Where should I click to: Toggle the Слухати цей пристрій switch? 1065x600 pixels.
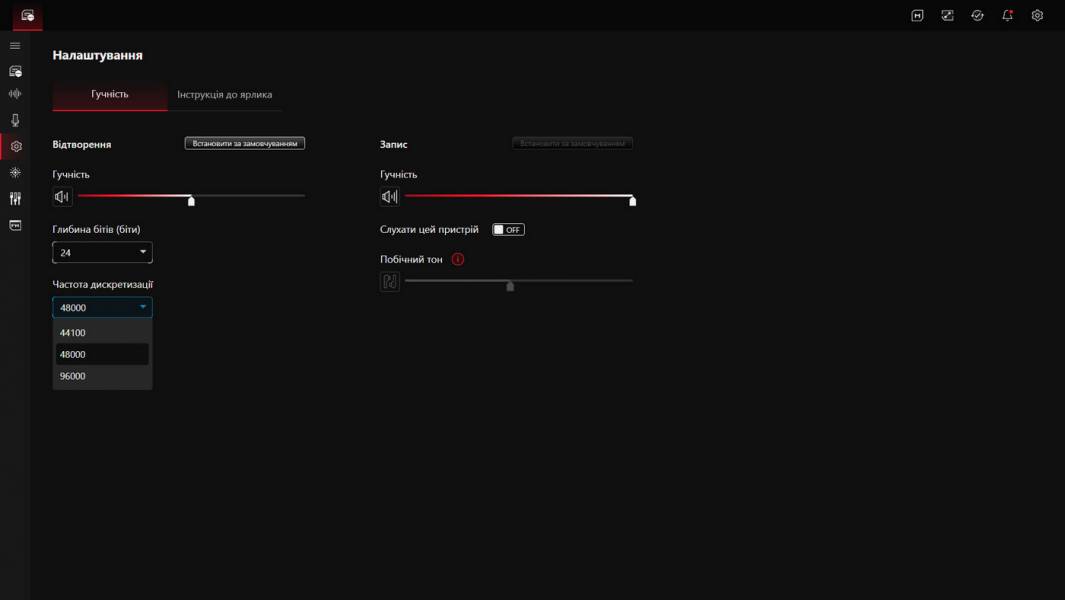508,230
